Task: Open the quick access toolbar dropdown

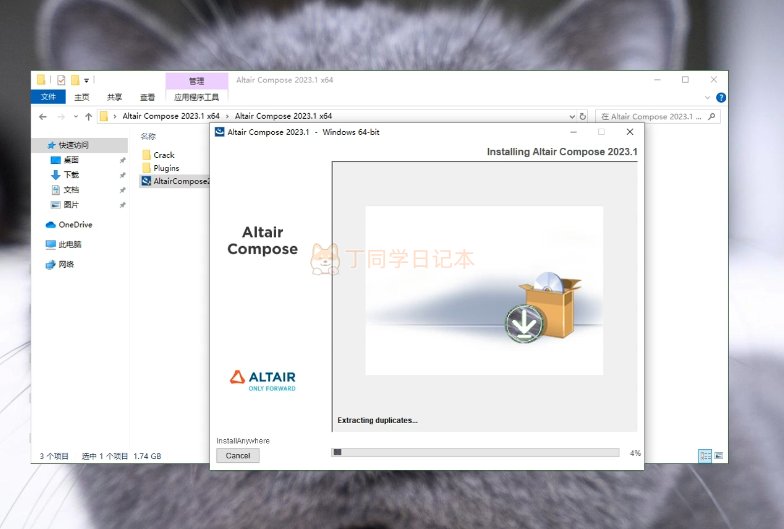Action: point(86,80)
